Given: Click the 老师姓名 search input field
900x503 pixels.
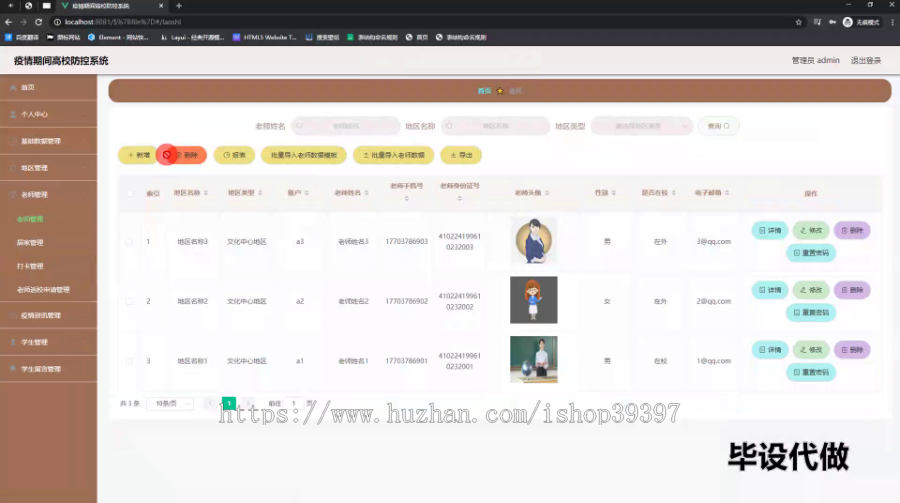Looking at the screenshot, I should (346, 126).
